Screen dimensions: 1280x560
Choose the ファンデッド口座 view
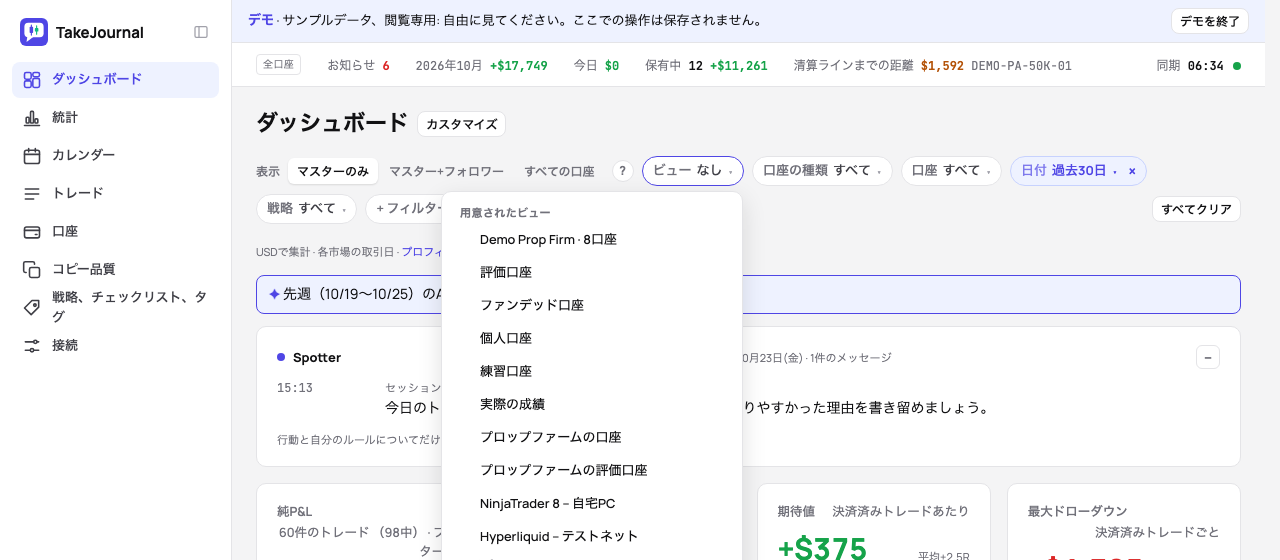(592, 306)
